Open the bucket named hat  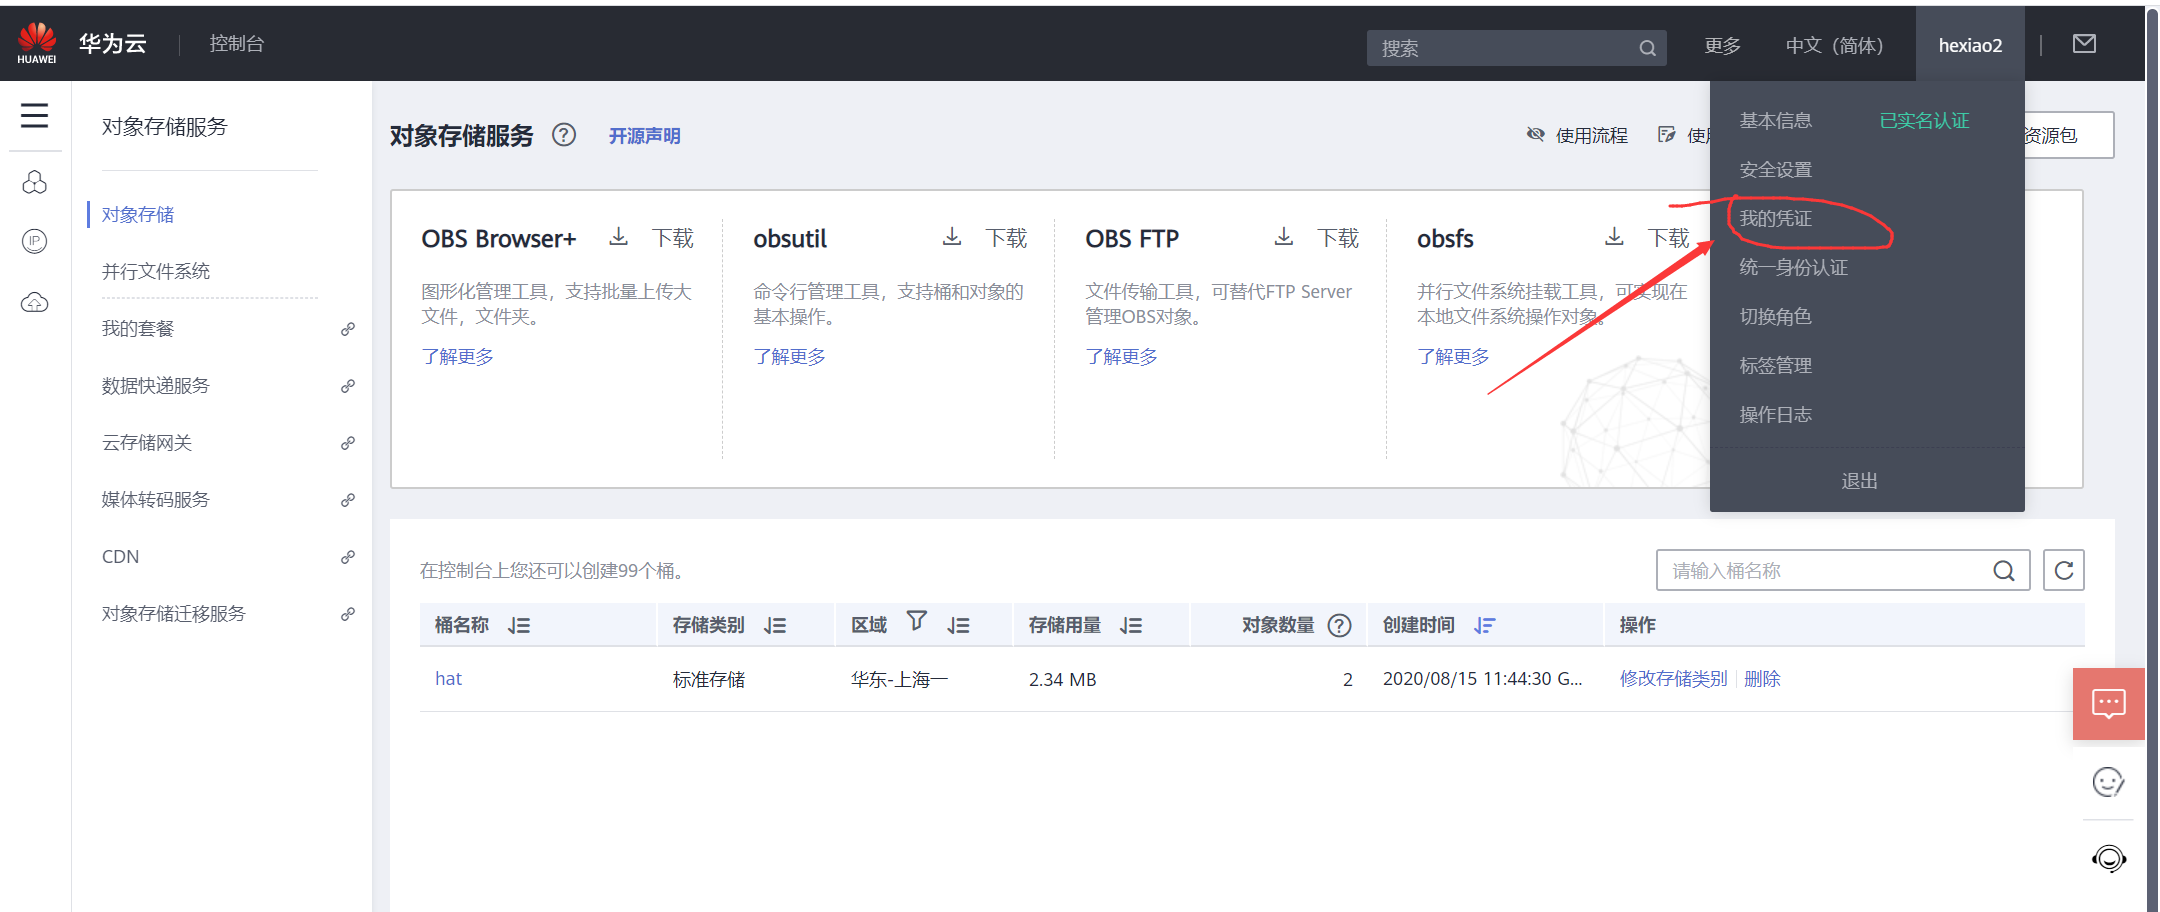448,678
